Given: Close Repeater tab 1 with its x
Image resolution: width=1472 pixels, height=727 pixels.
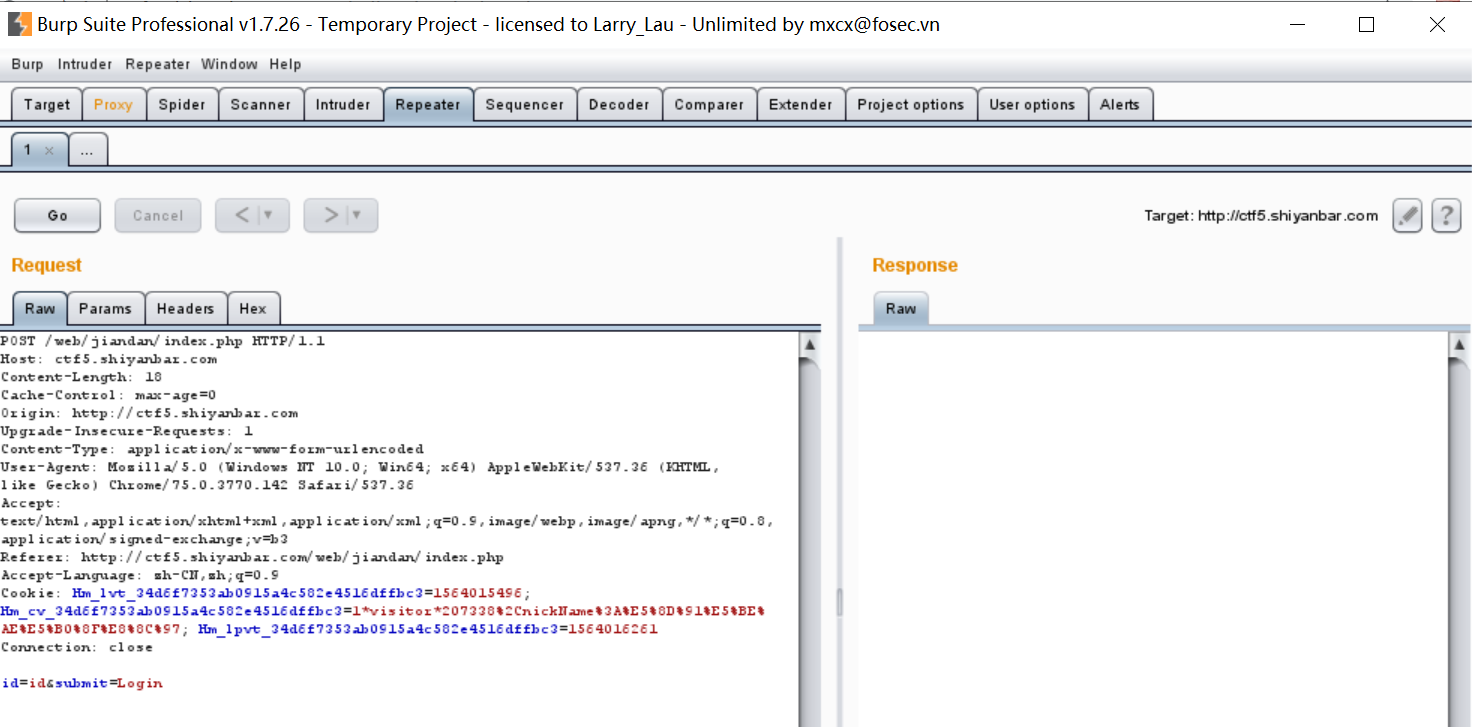Looking at the screenshot, I should coord(49,151).
